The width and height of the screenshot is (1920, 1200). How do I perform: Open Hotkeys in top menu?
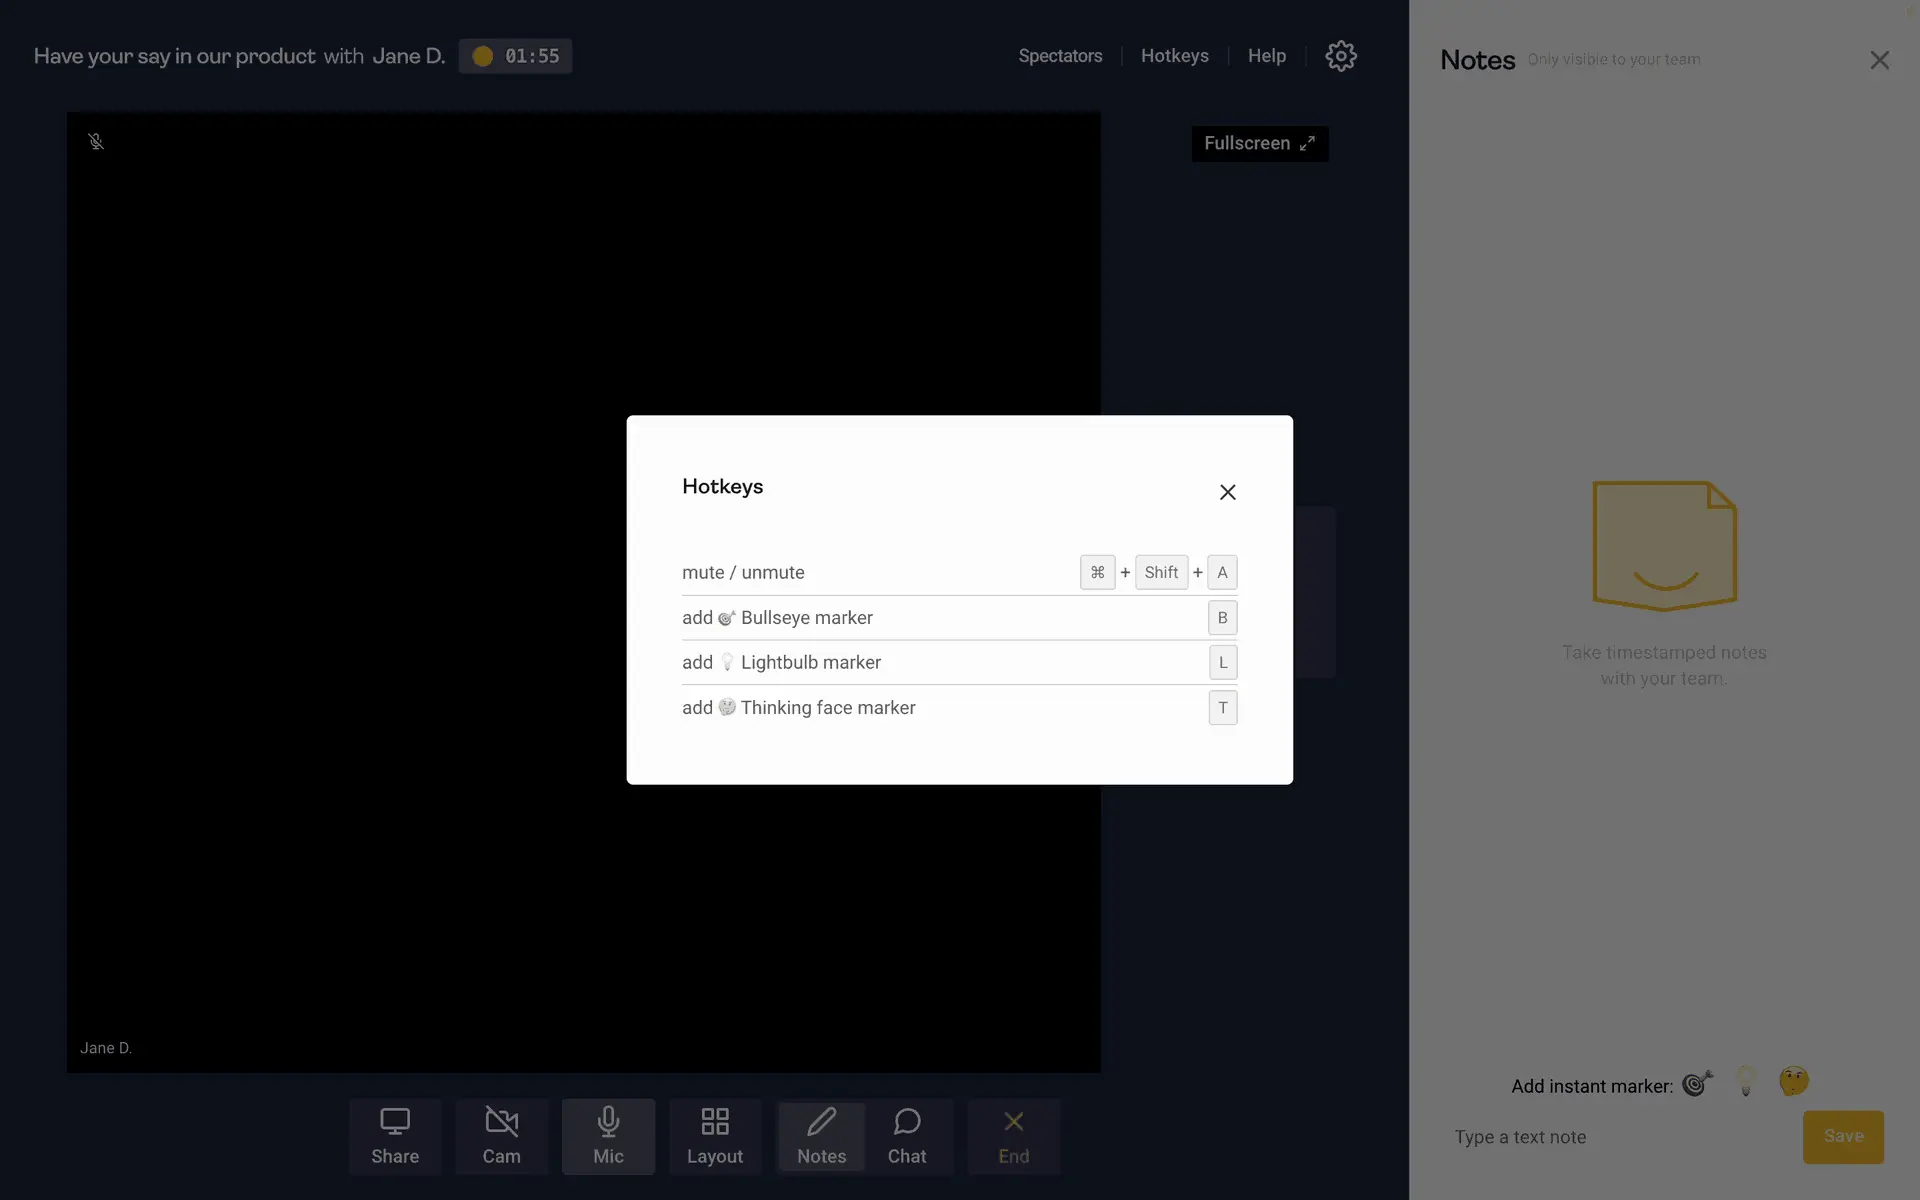coord(1174,56)
